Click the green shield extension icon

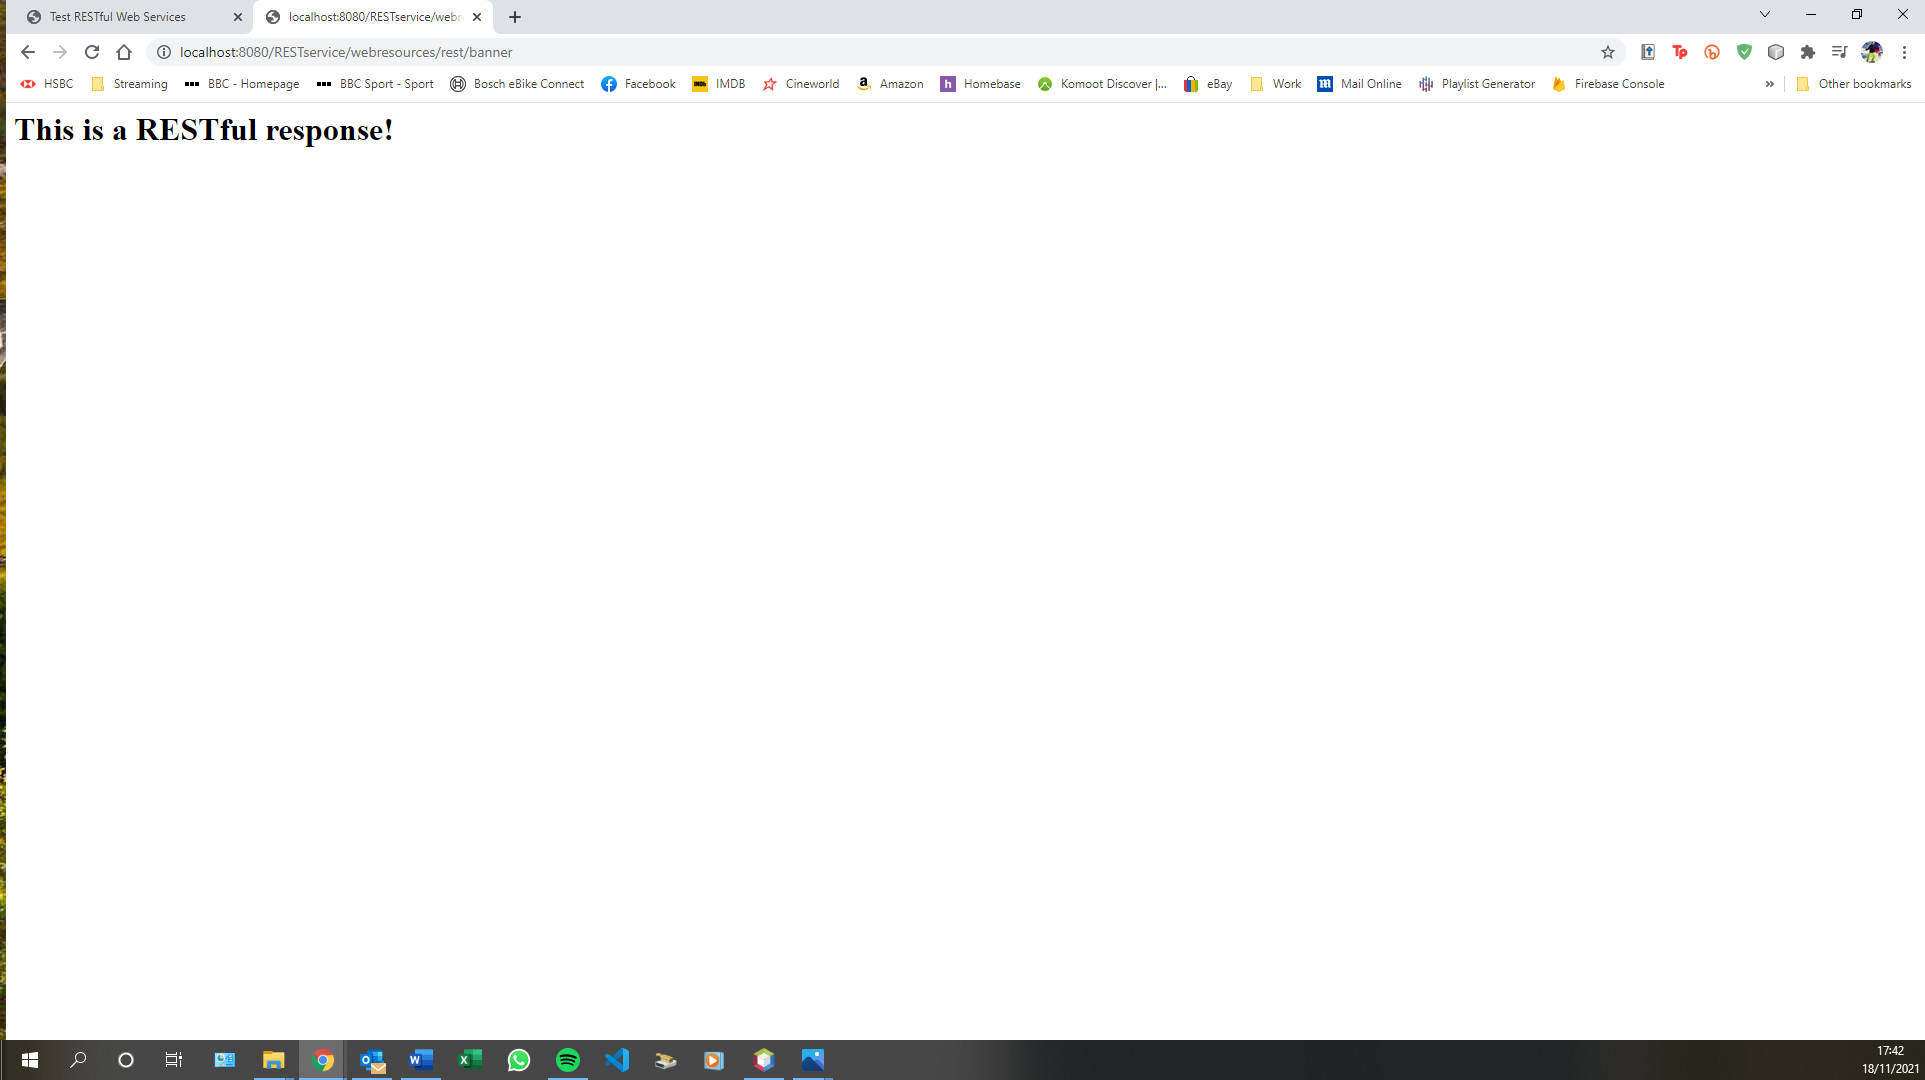coord(1744,52)
